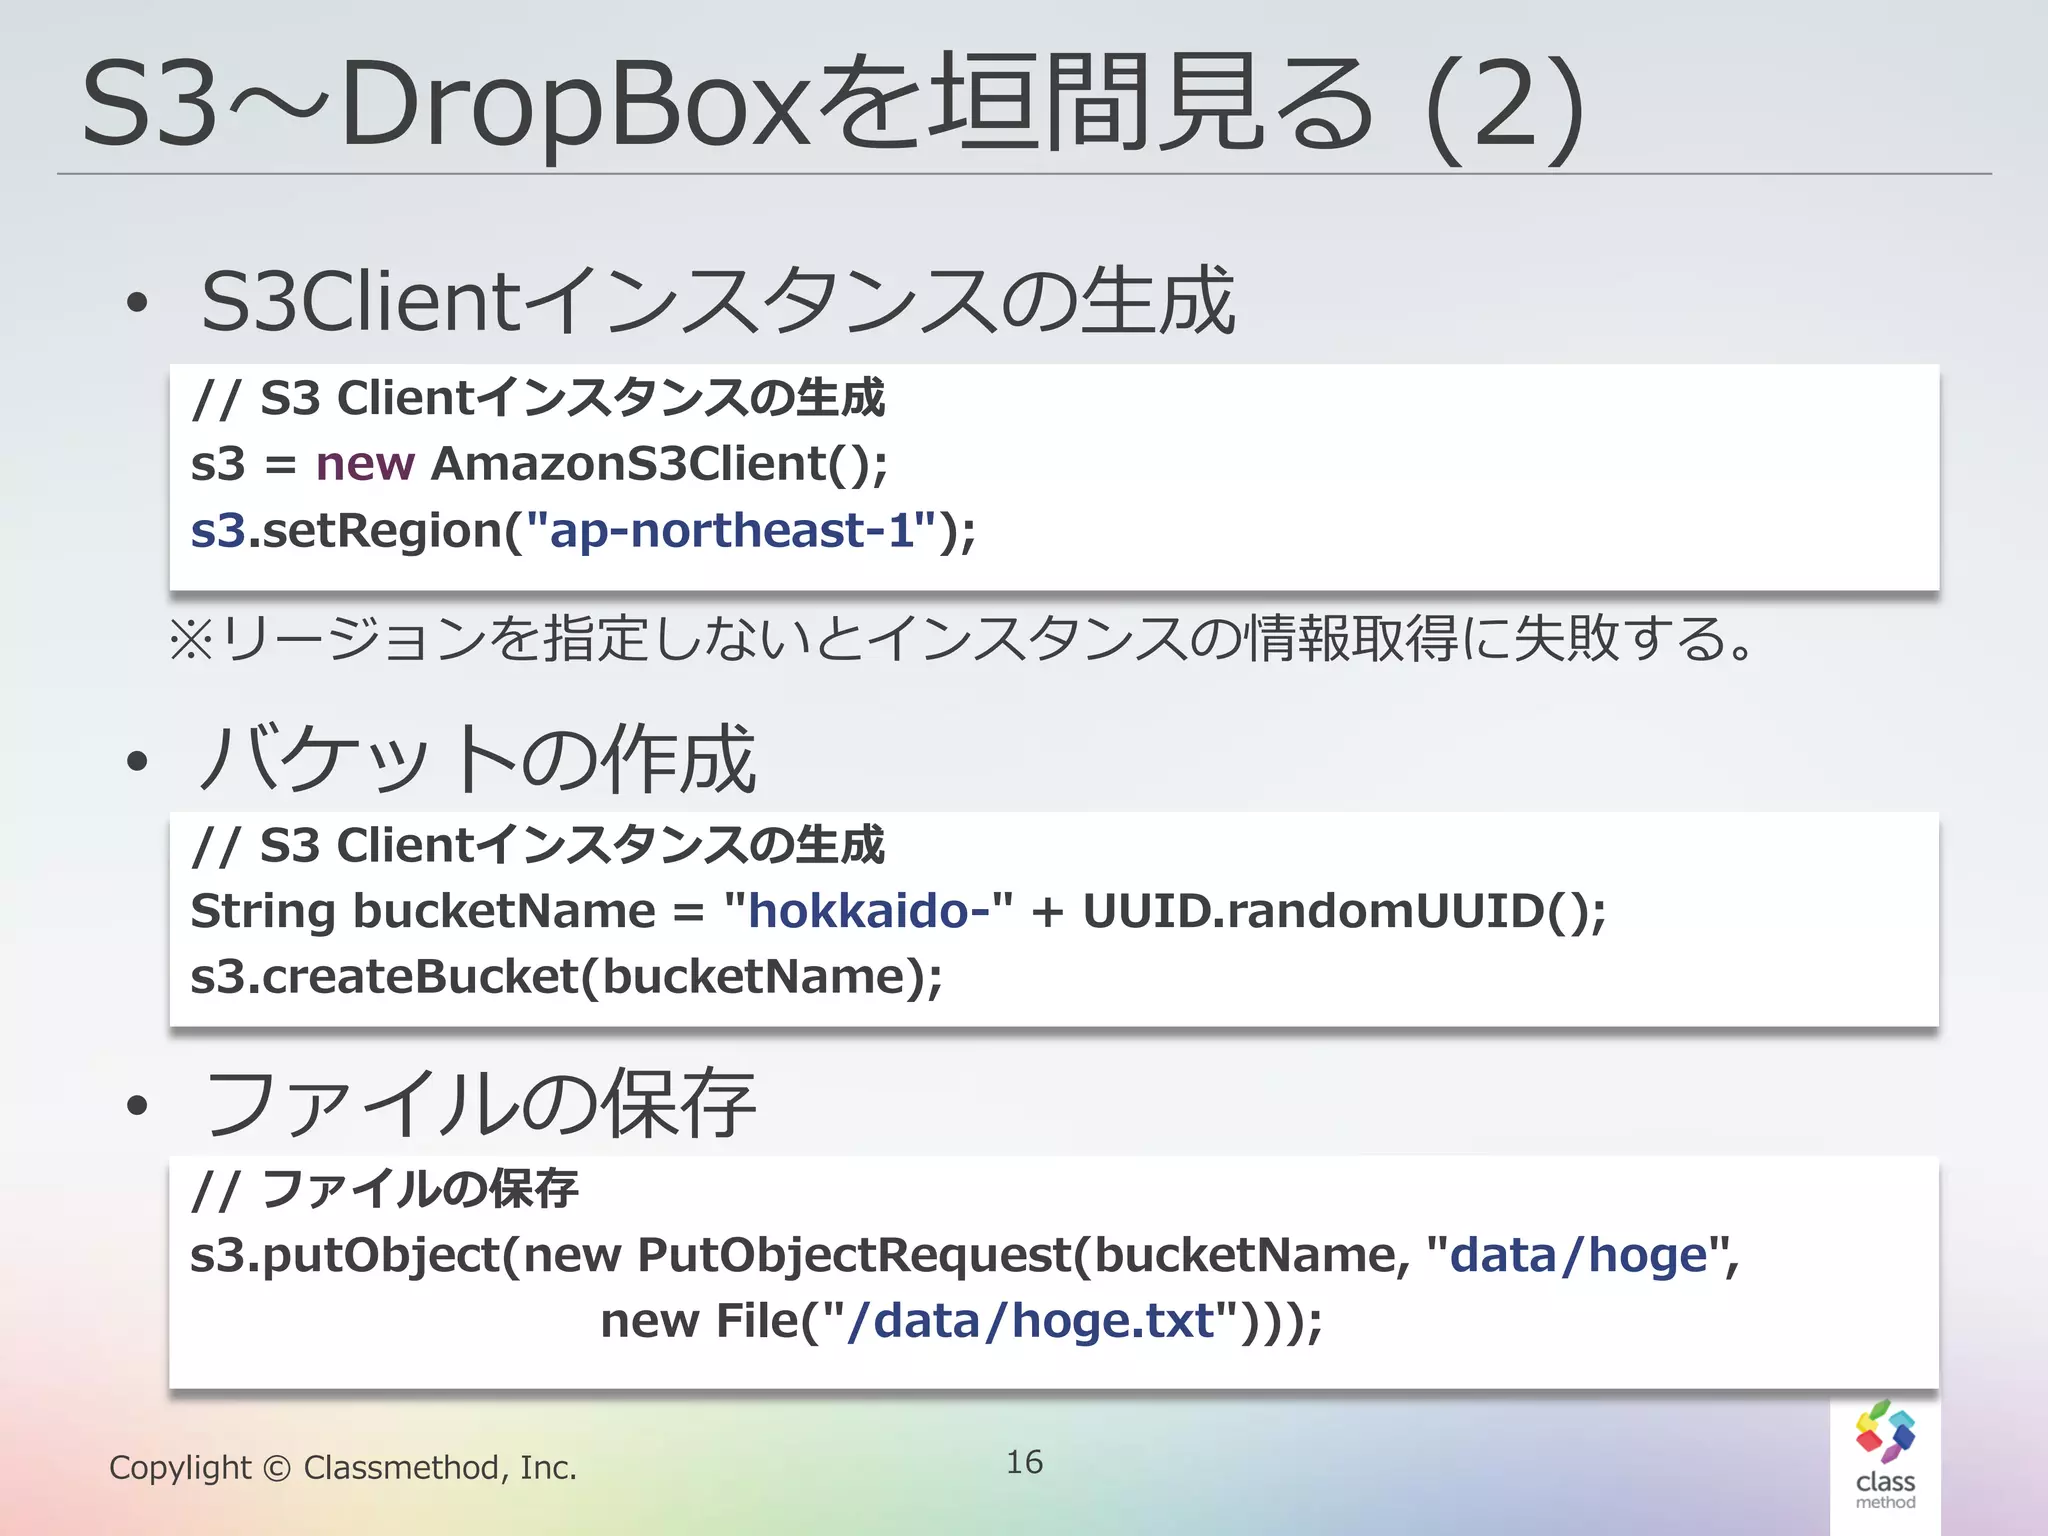Click the comment in first code box

(538, 398)
